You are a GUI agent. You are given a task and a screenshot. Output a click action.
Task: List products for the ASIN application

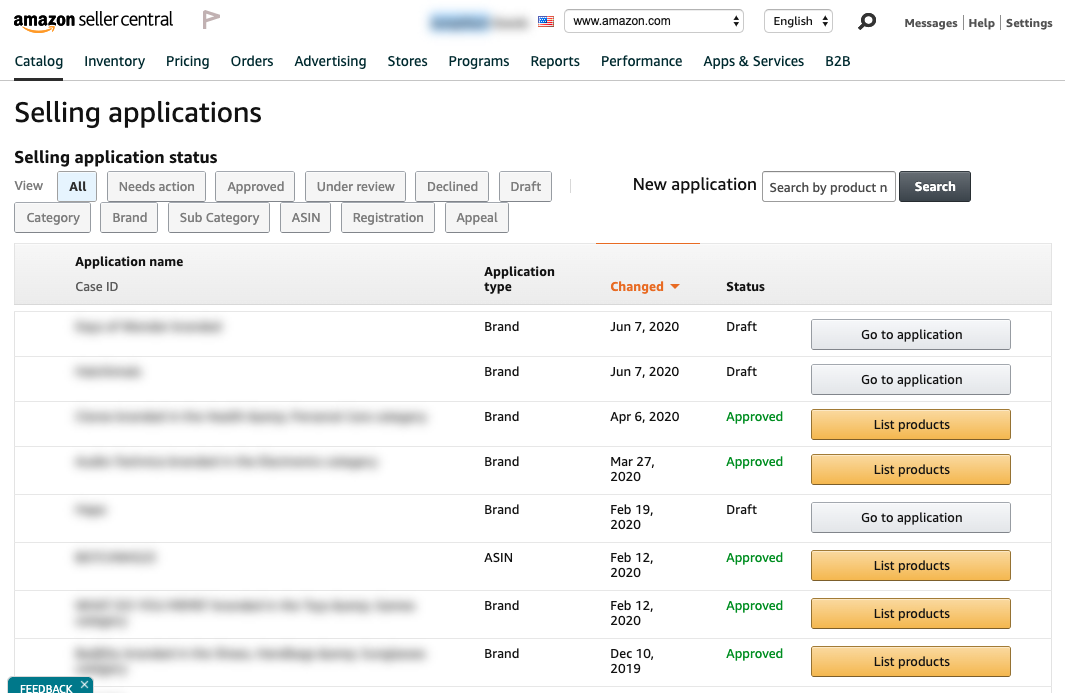pyautogui.click(x=911, y=566)
